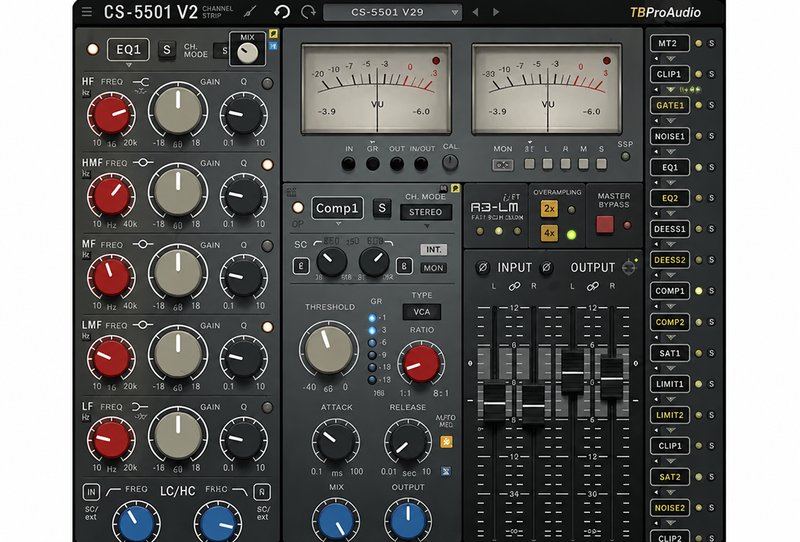The height and width of the screenshot is (542, 800).
Task: Click the wrench settings icon next to Channel Strip
Action: [249, 11]
